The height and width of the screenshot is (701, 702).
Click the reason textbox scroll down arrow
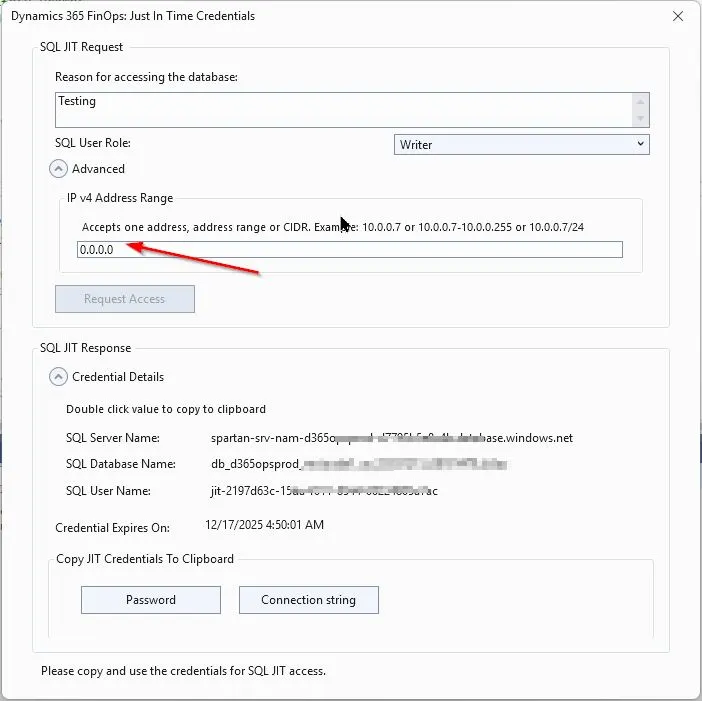pyautogui.click(x=640, y=118)
